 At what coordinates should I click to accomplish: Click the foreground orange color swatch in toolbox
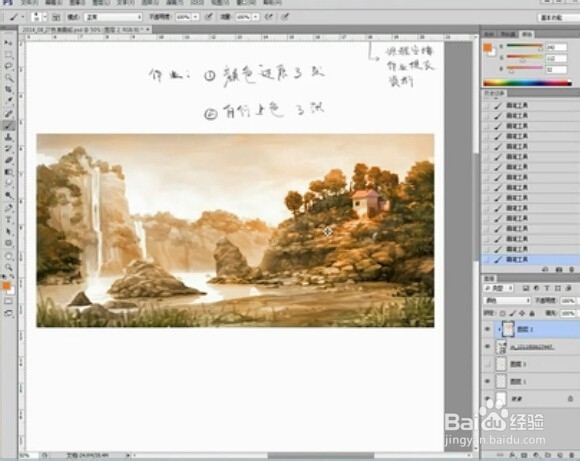coord(6,286)
